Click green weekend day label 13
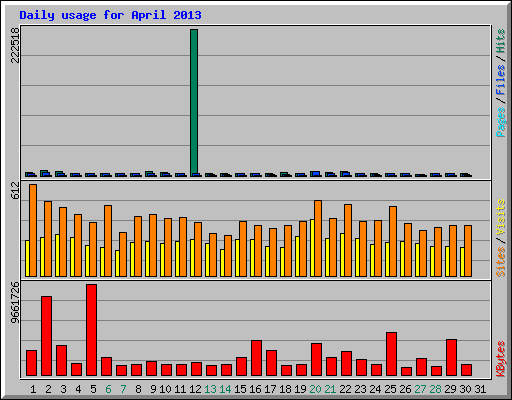This screenshot has width=512, height=400. 210,389
